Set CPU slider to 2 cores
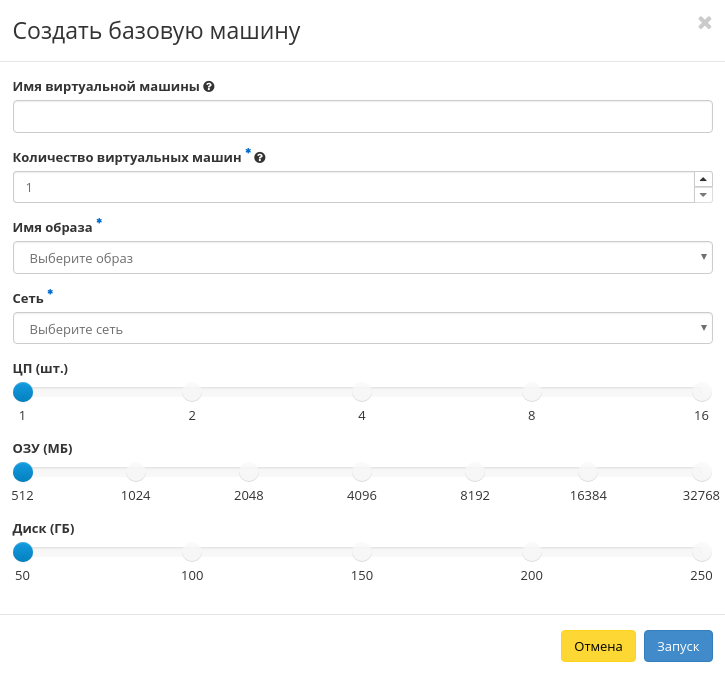This screenshot has height=674, width=725. [x=192, y=392]
